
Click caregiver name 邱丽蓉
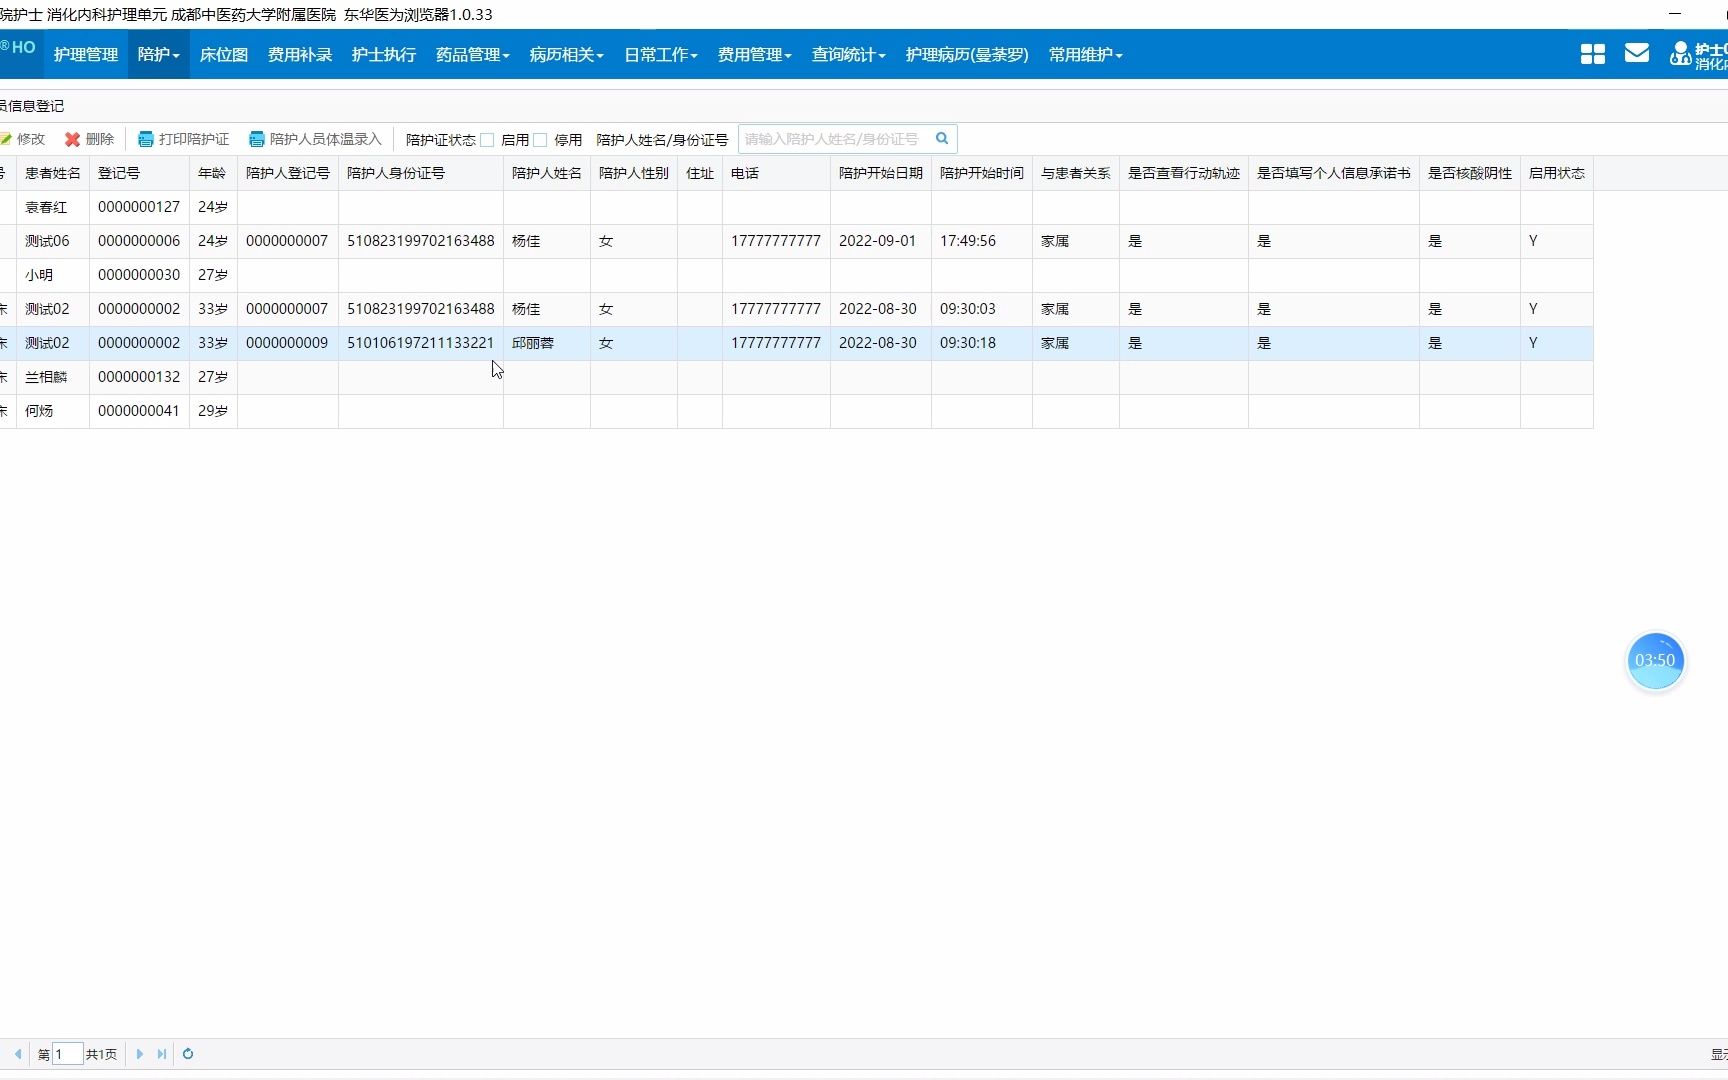point(533,343)
